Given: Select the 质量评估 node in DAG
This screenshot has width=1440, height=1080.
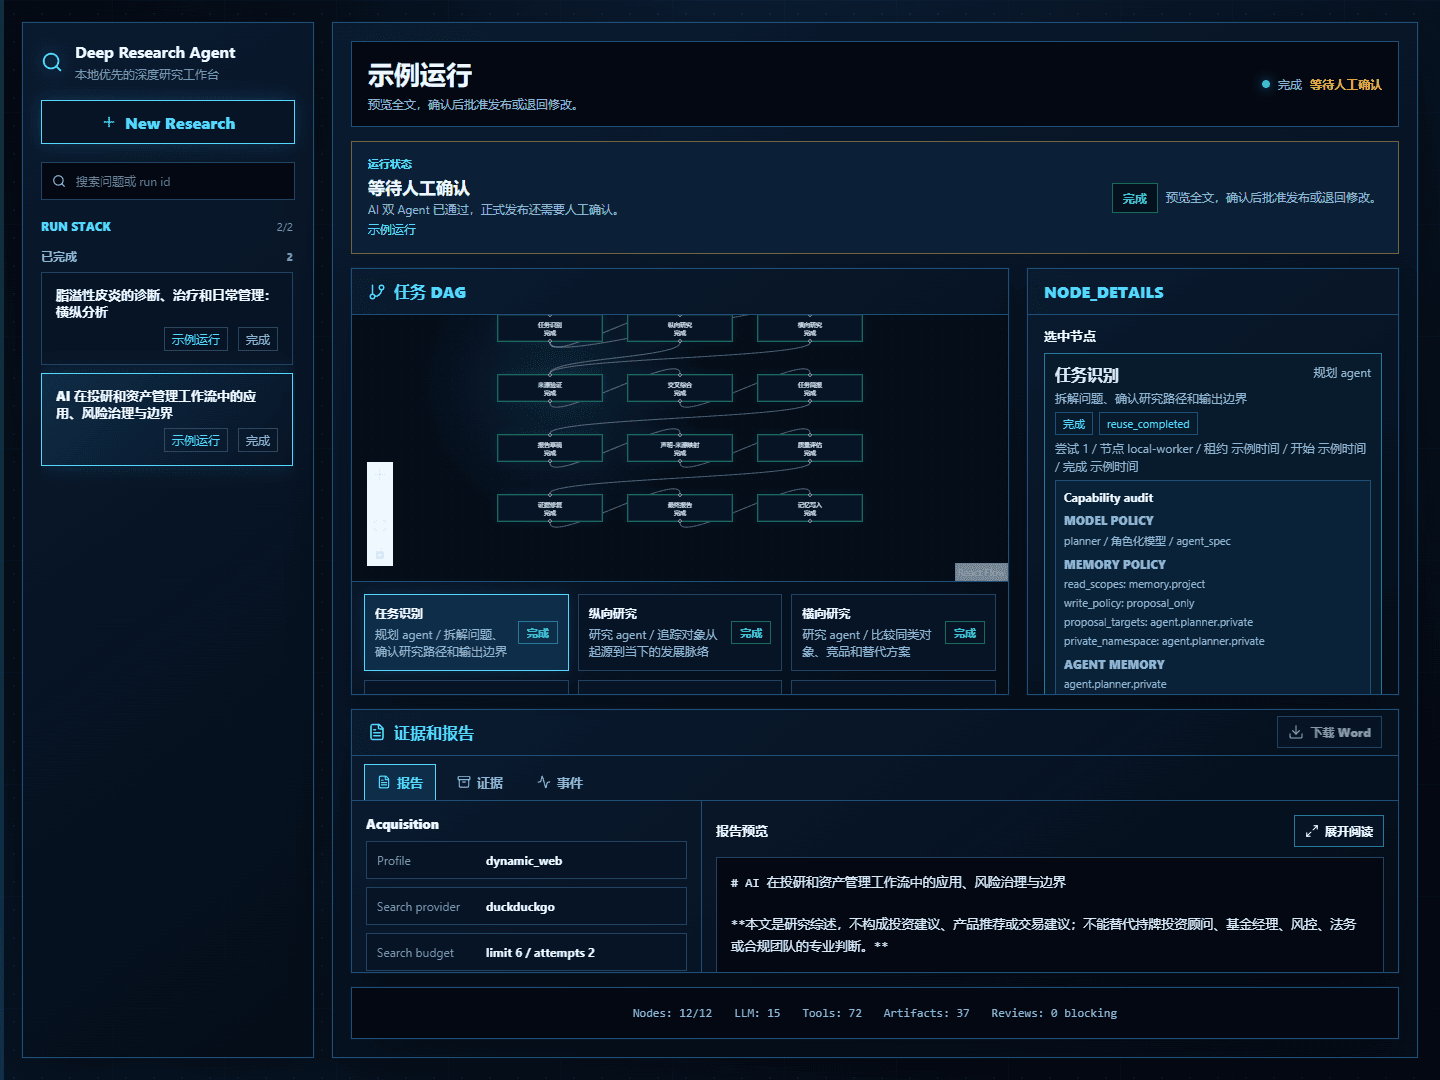Looking at the screenshot, I should [810, 448].
